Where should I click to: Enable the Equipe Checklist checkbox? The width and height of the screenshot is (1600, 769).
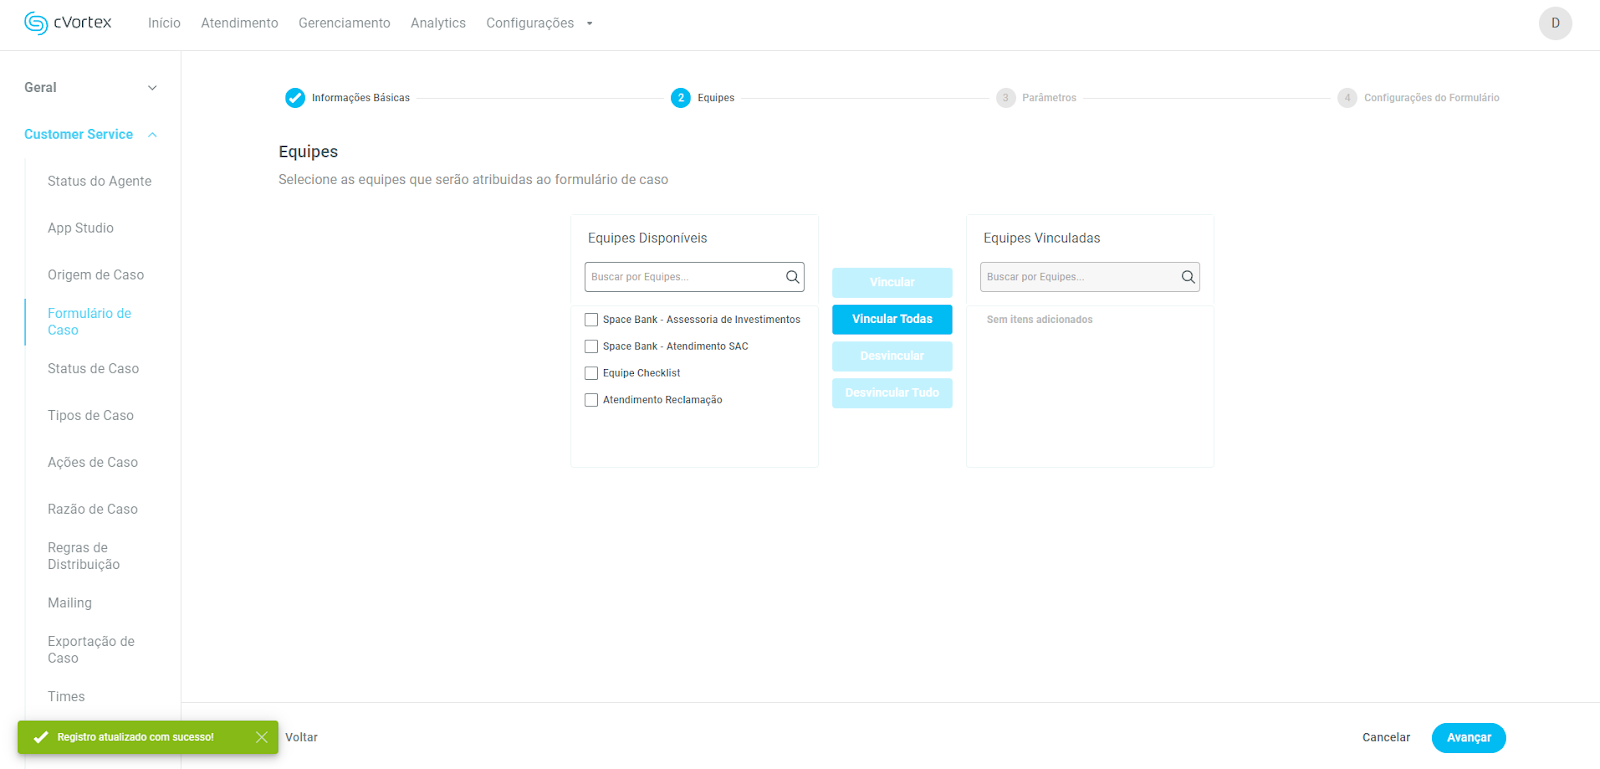[591, 373]
